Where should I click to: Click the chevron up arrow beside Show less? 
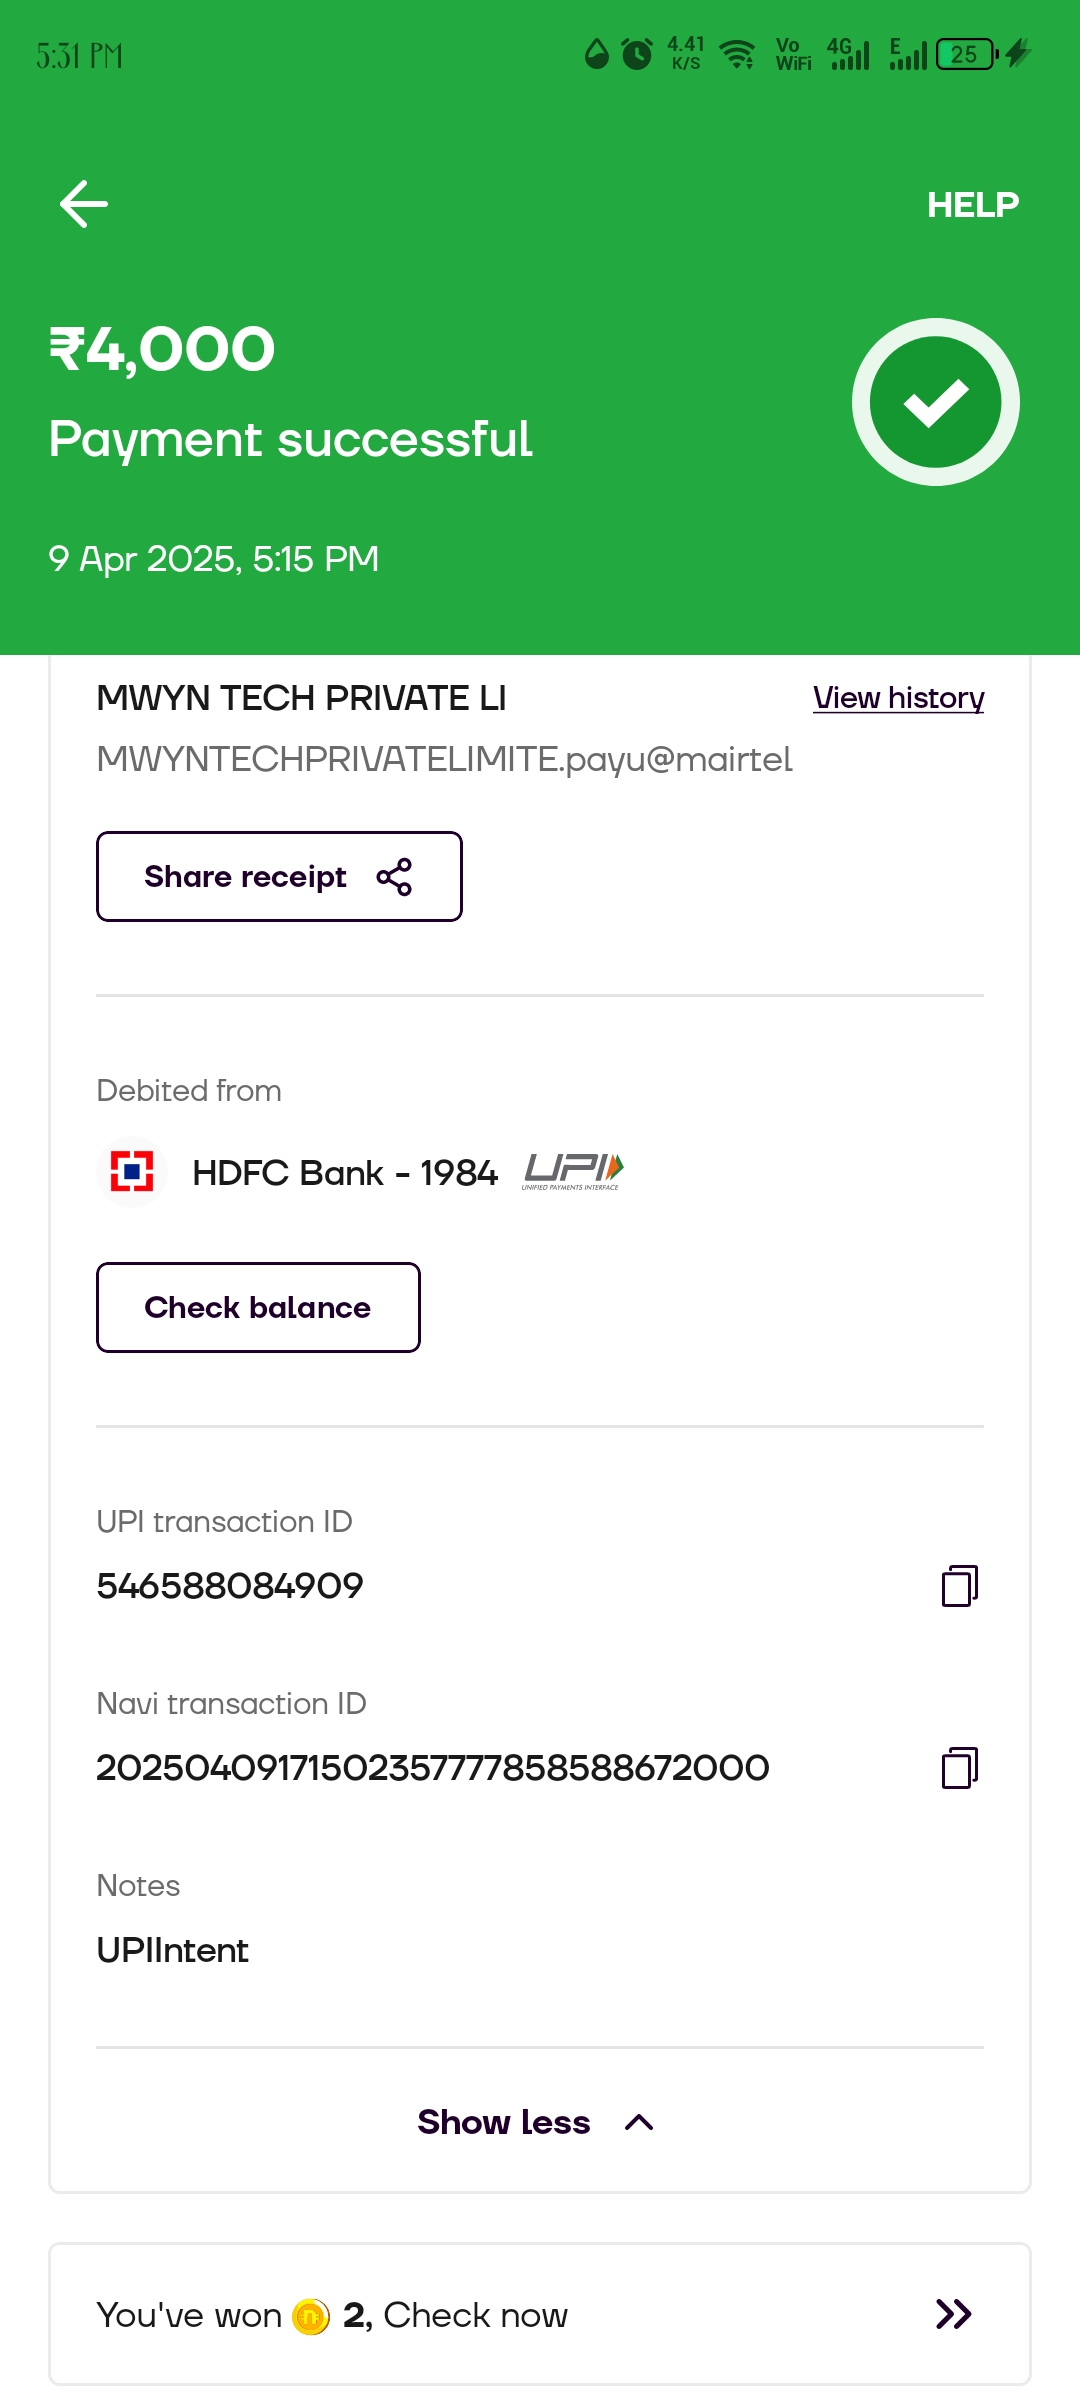(x=639, y=2122)
